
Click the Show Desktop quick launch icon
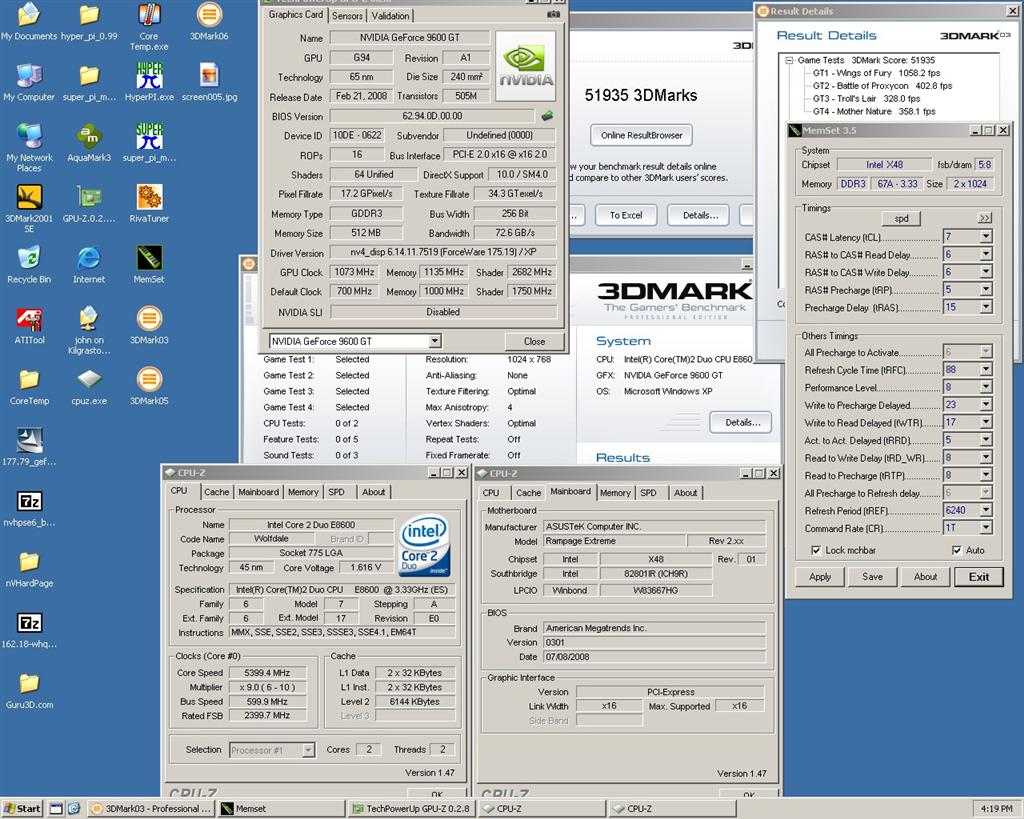click(56, 809)
